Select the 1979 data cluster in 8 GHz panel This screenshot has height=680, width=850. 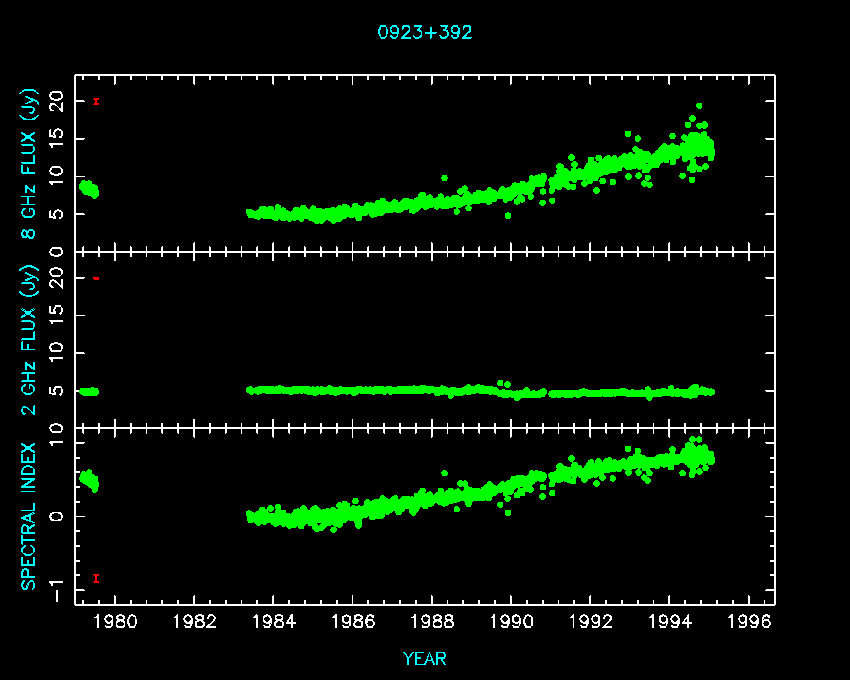point(89,188)
